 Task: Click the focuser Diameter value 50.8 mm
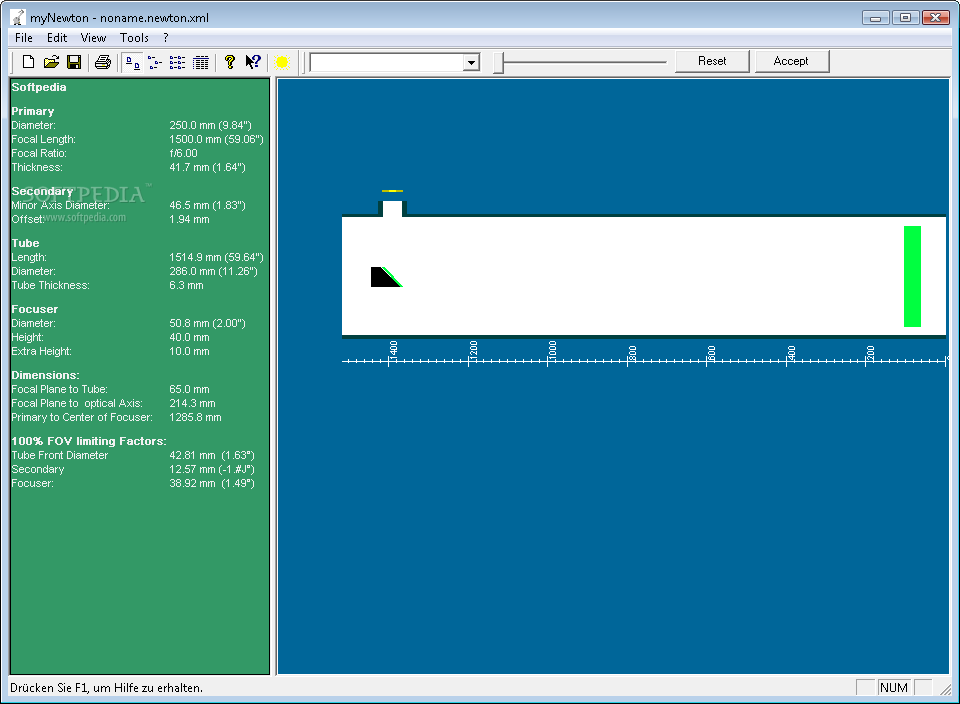tap(207, 324)
